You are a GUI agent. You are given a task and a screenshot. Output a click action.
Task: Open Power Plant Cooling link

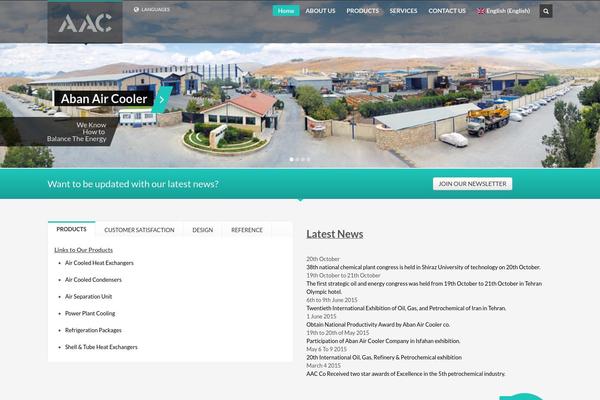click(x=90, y=313)
